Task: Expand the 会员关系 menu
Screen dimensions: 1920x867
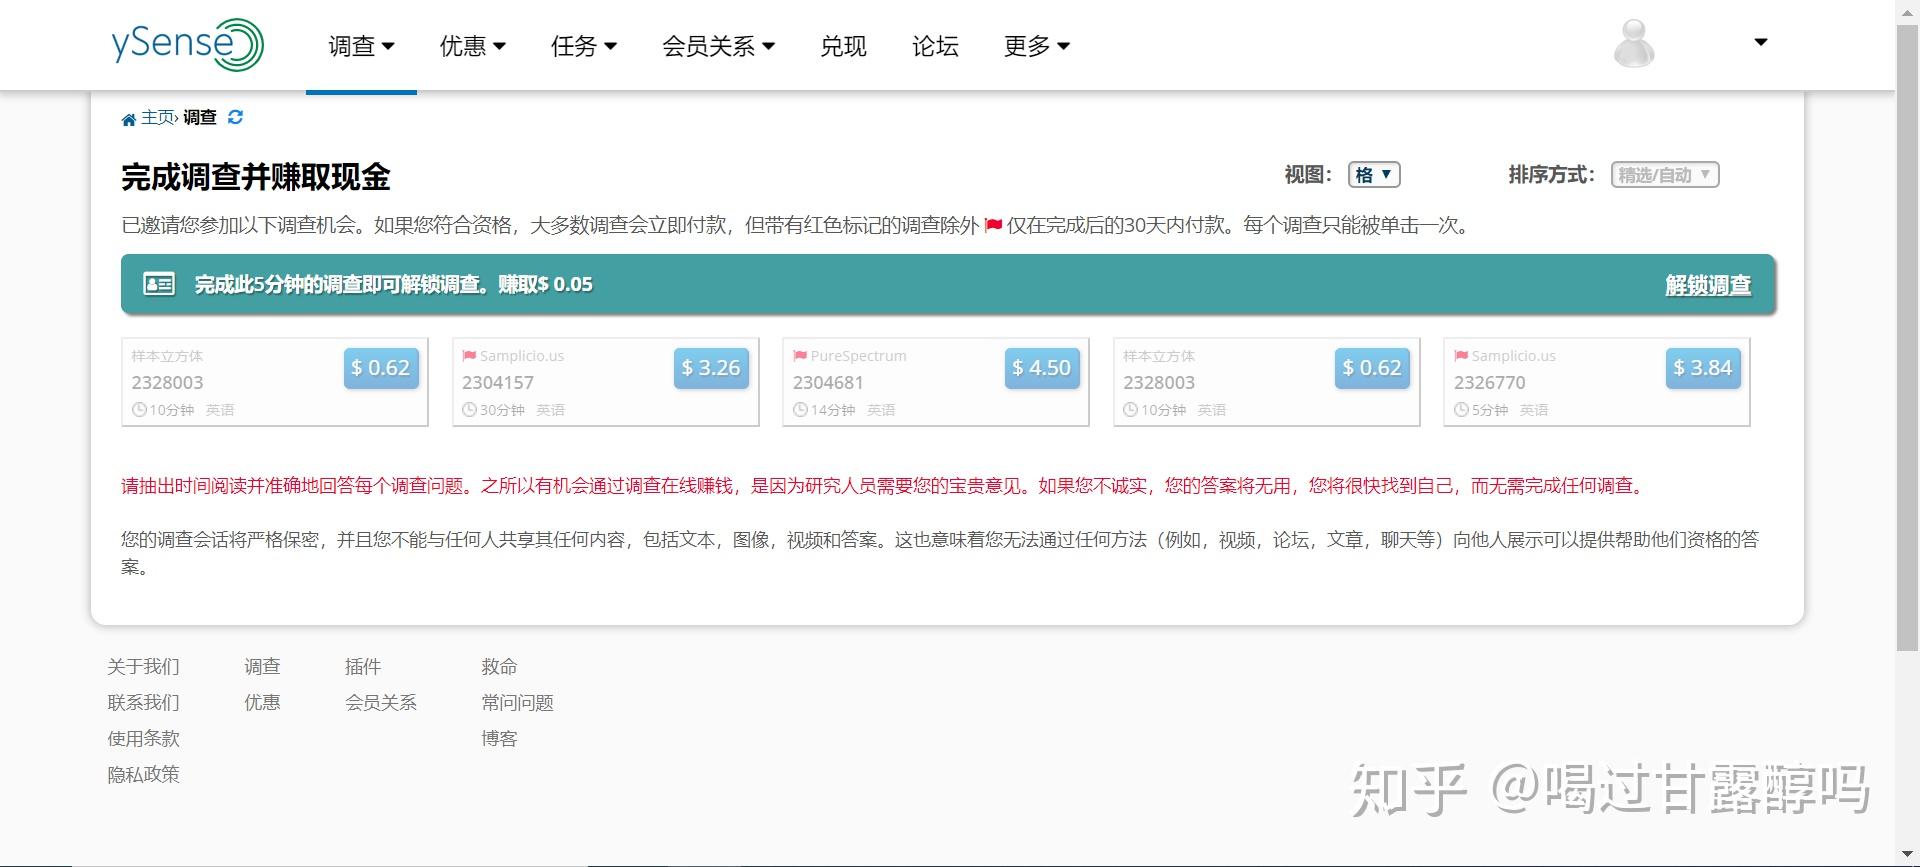Action: 718,46
